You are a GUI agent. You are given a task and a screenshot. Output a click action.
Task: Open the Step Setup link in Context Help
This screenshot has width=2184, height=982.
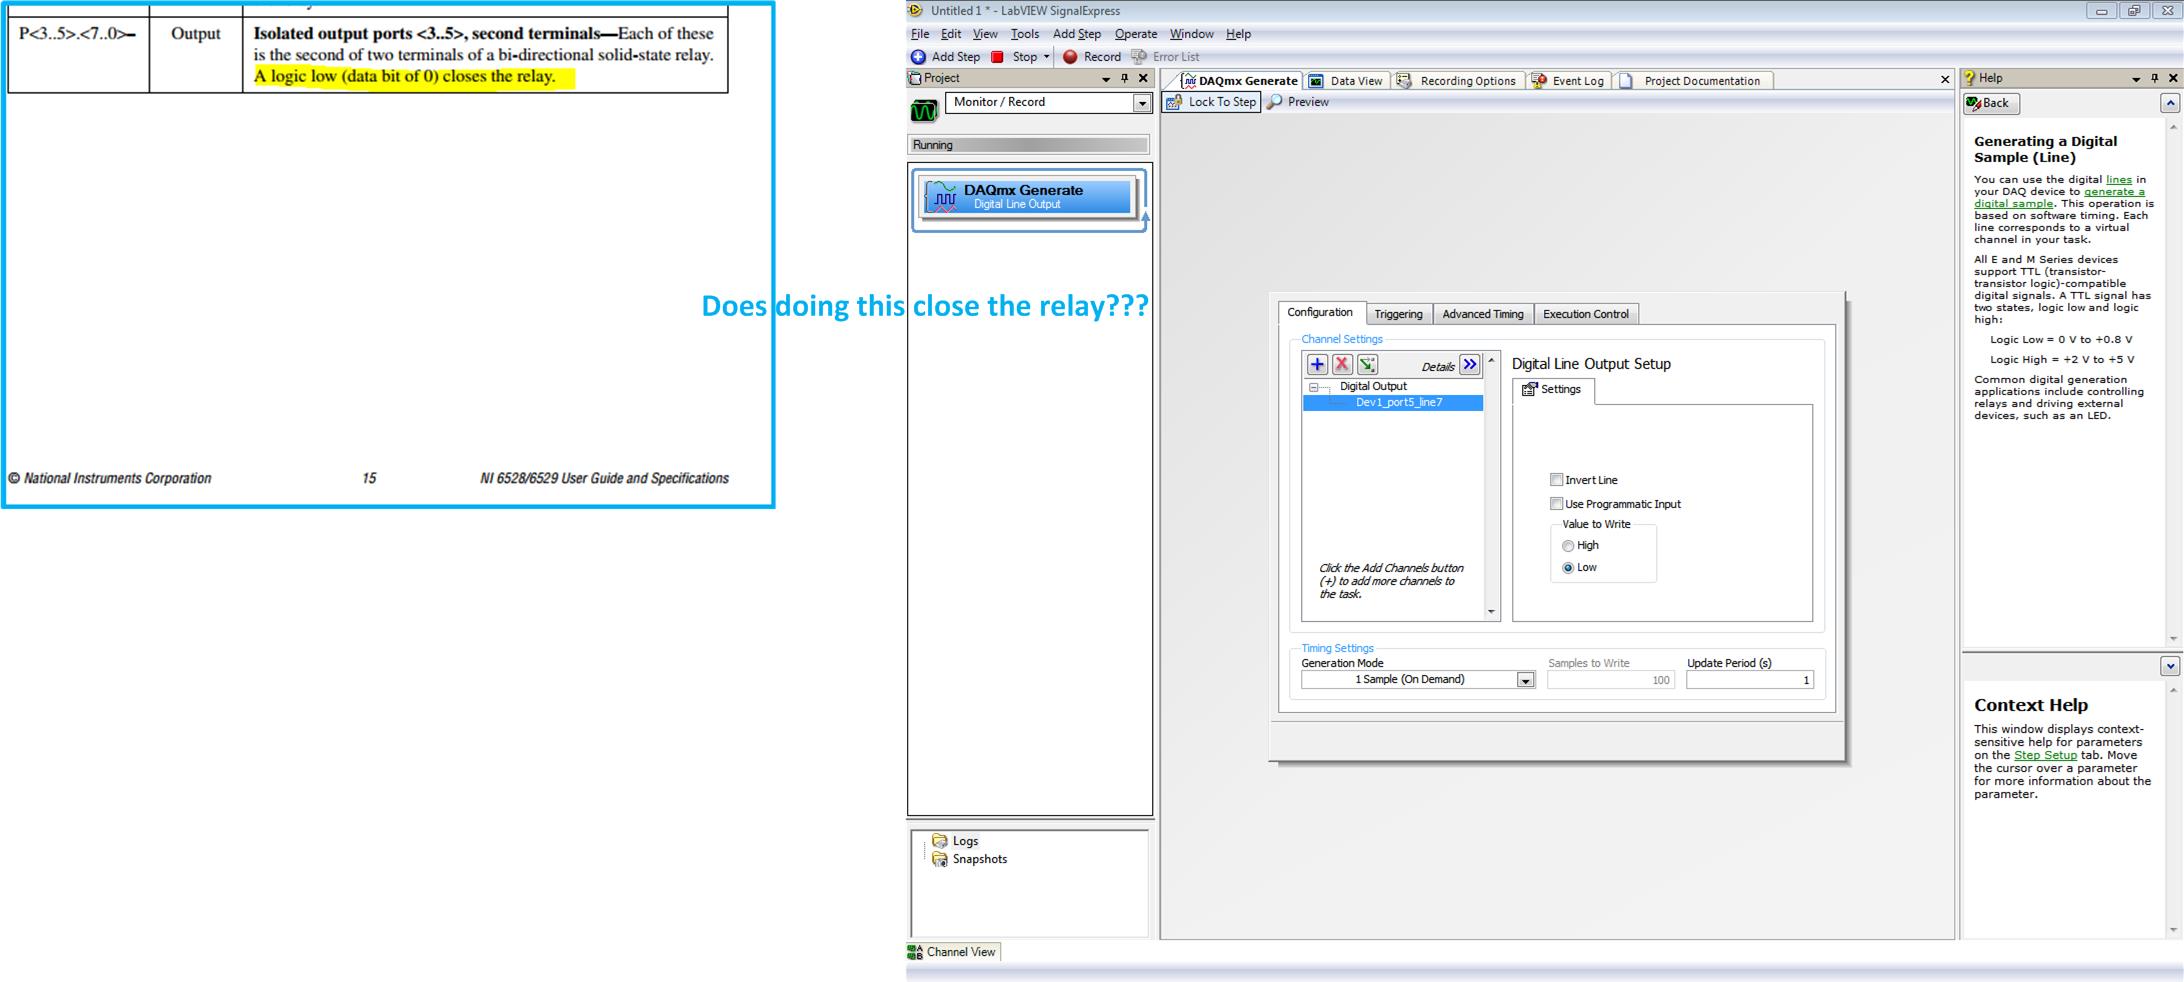pos(2045,755)
